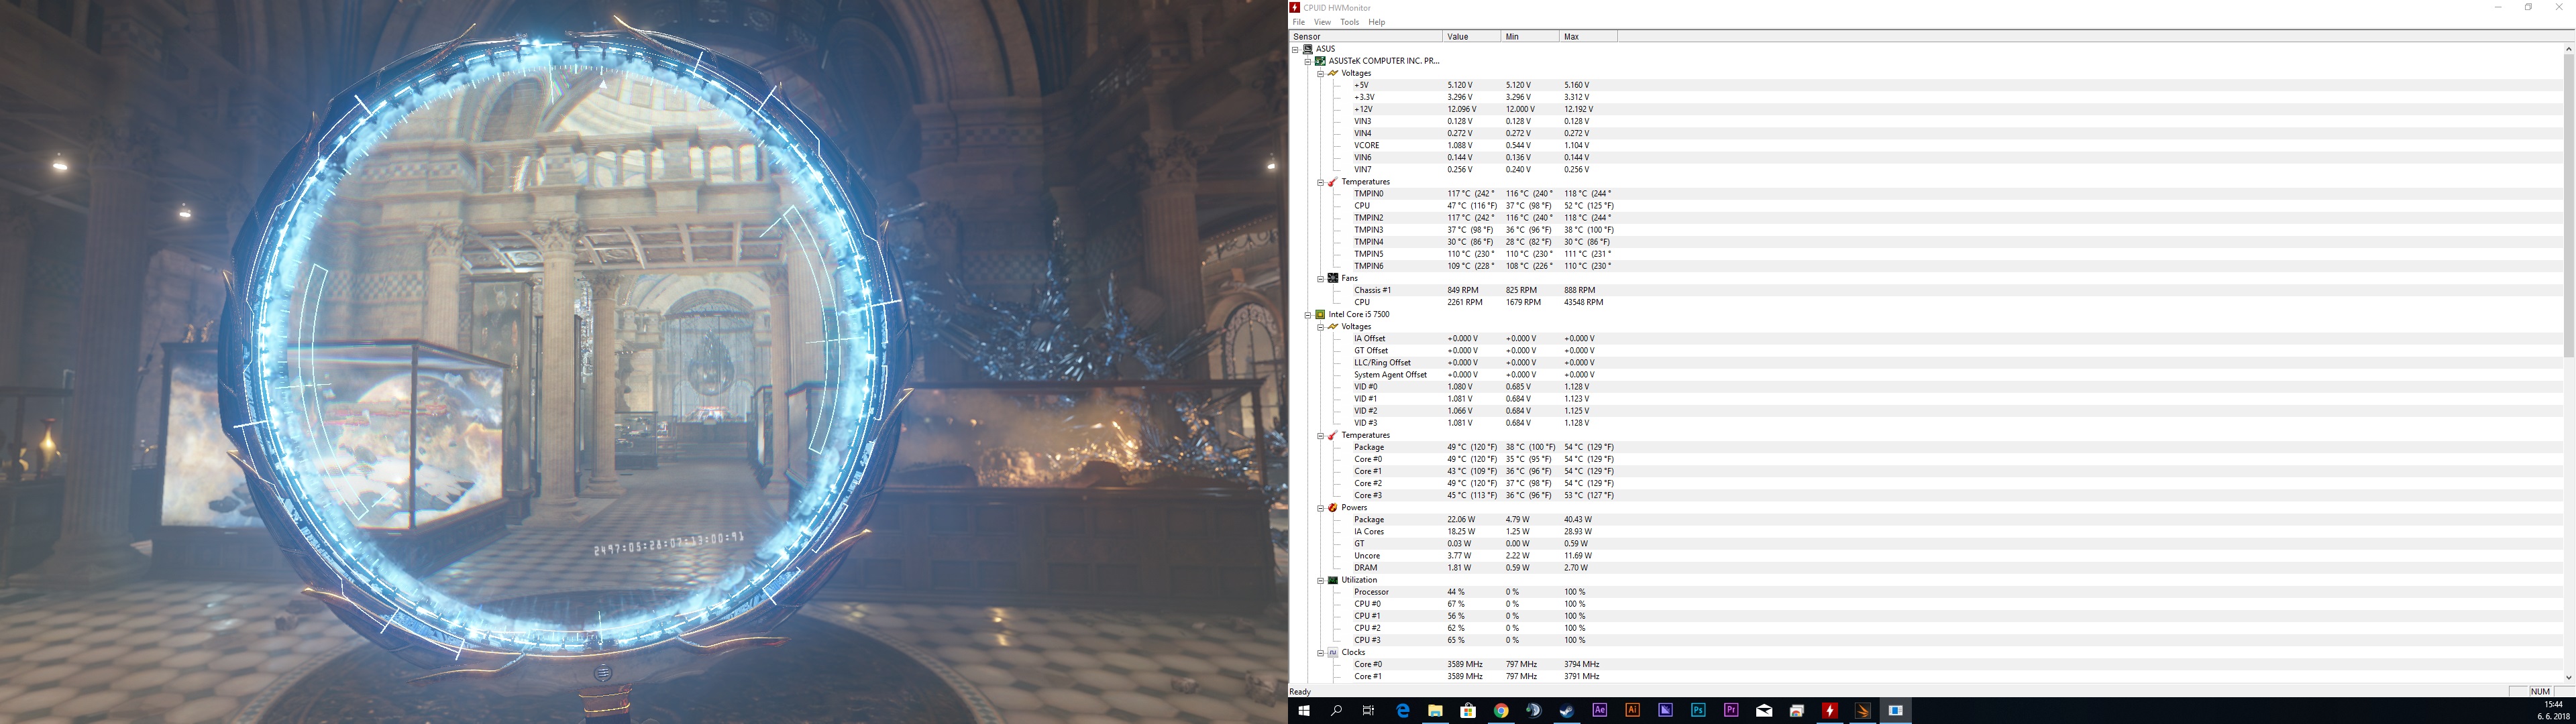Collapse the Fans tree node
Screen dimensions: 2576x724
(x=1320, y=278)
